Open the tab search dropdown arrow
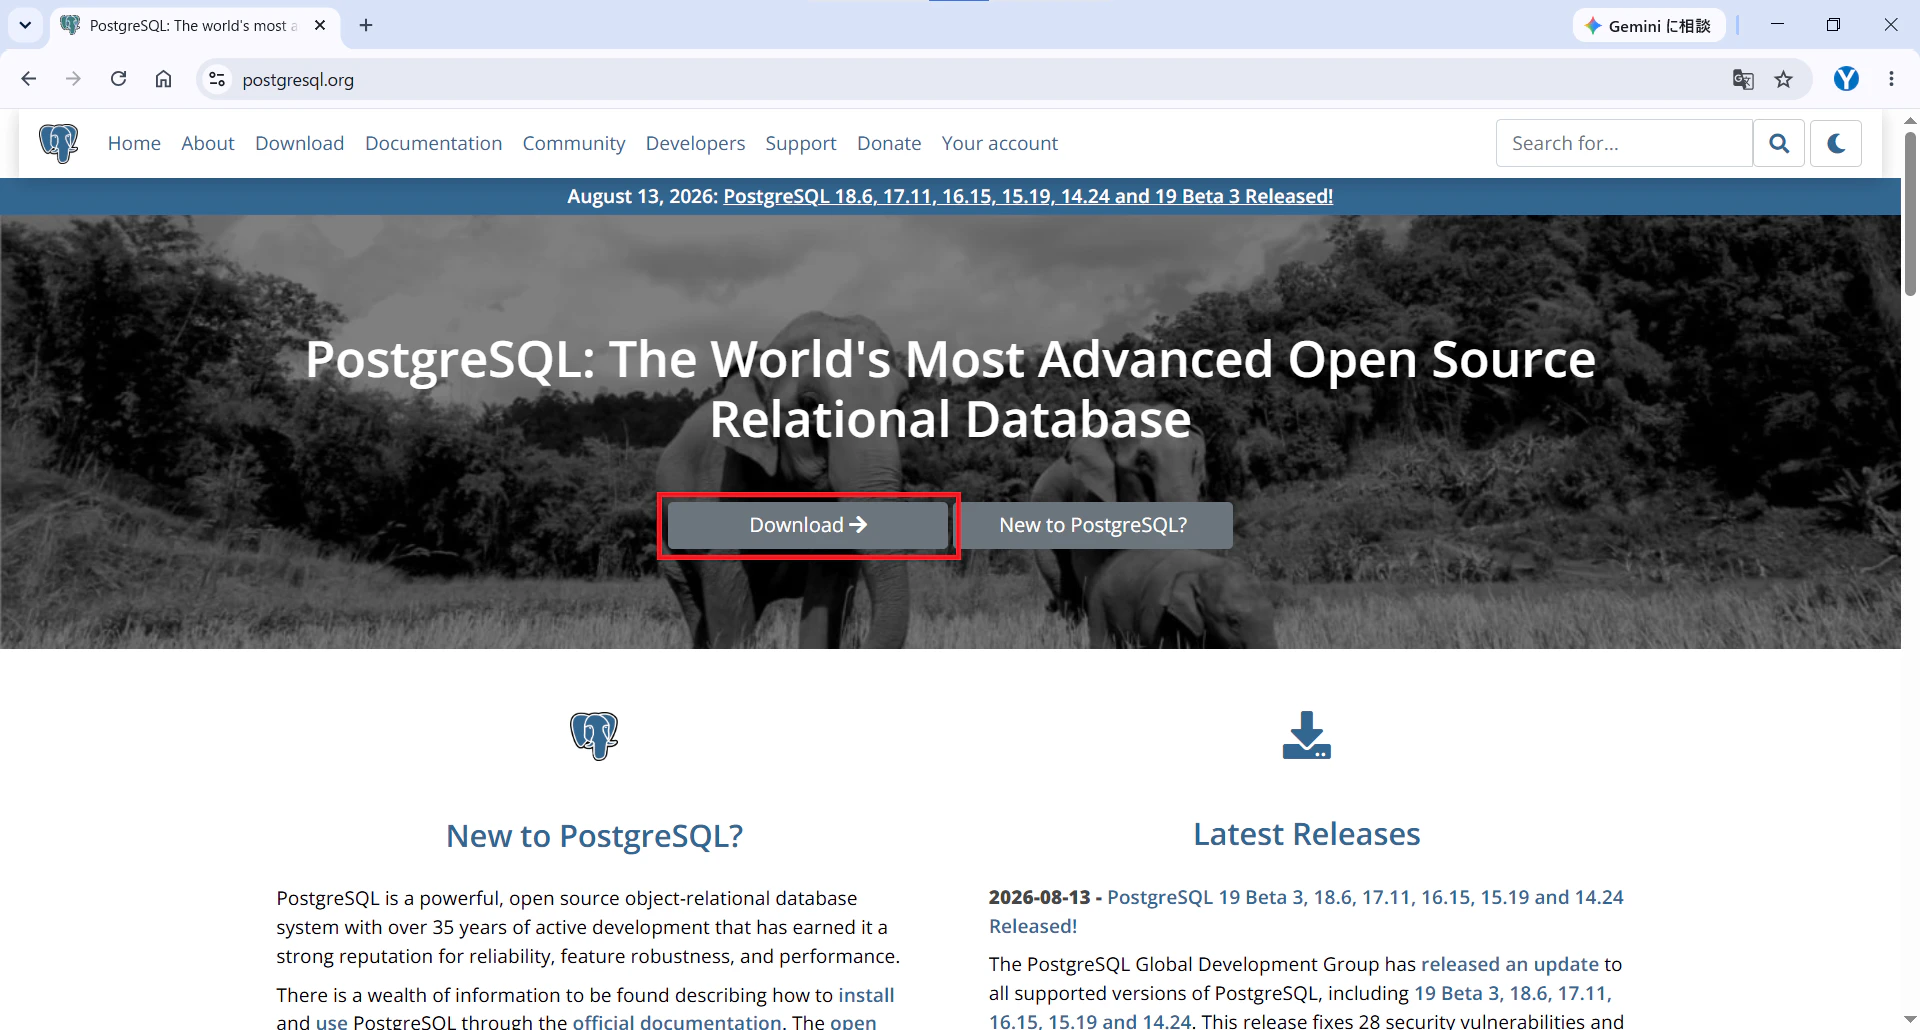Image resolution: width=1920 pixels, height=1030 pixels. [25, 25]
